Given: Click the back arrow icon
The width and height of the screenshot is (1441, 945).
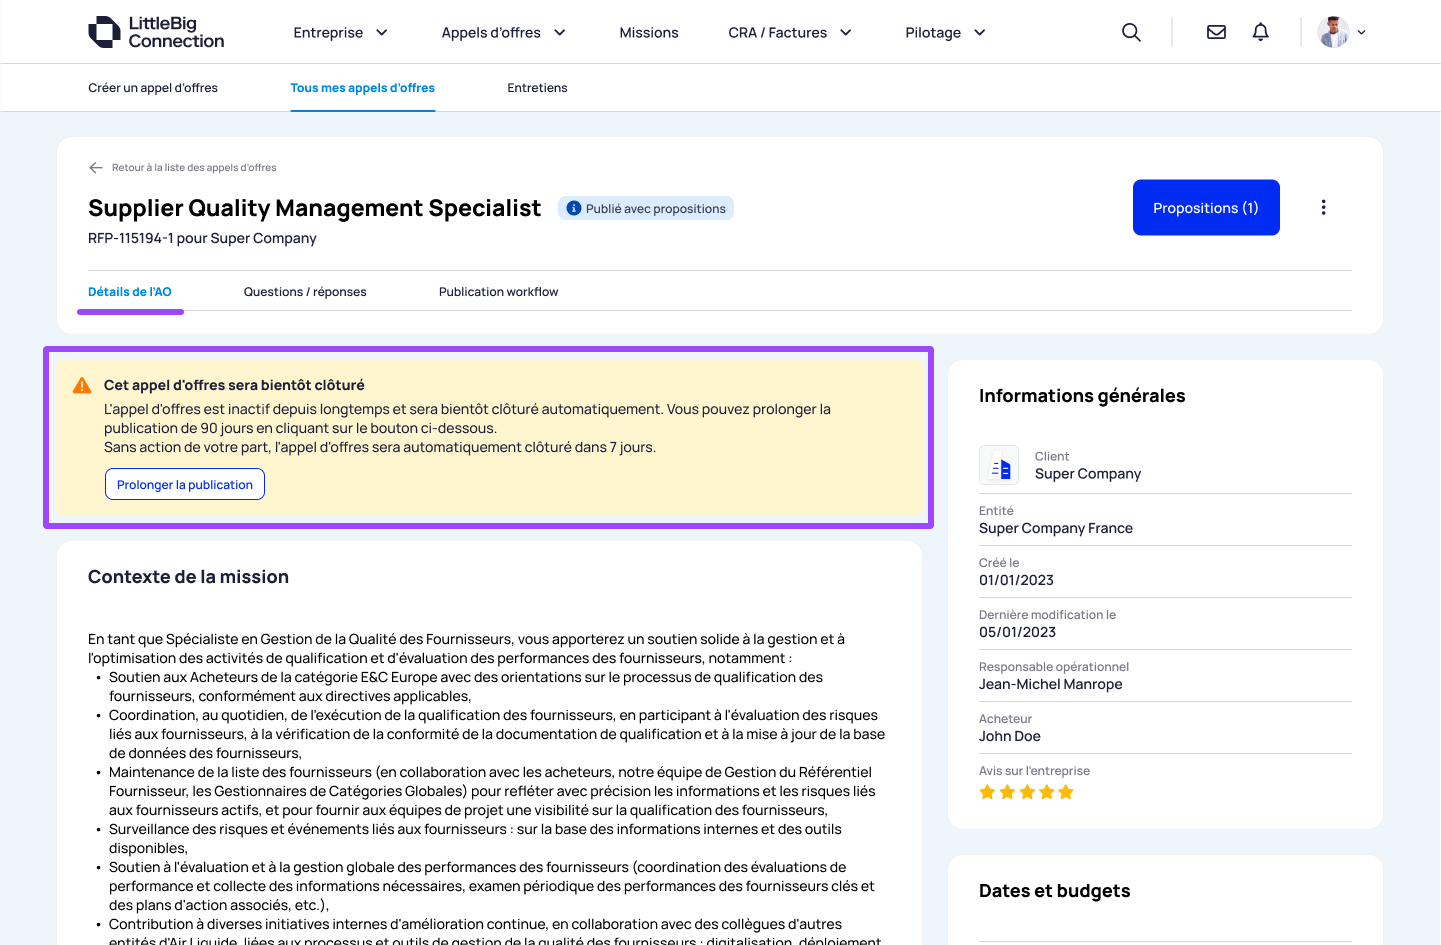Looking at the screenshot, I should [x=96, y=168].
